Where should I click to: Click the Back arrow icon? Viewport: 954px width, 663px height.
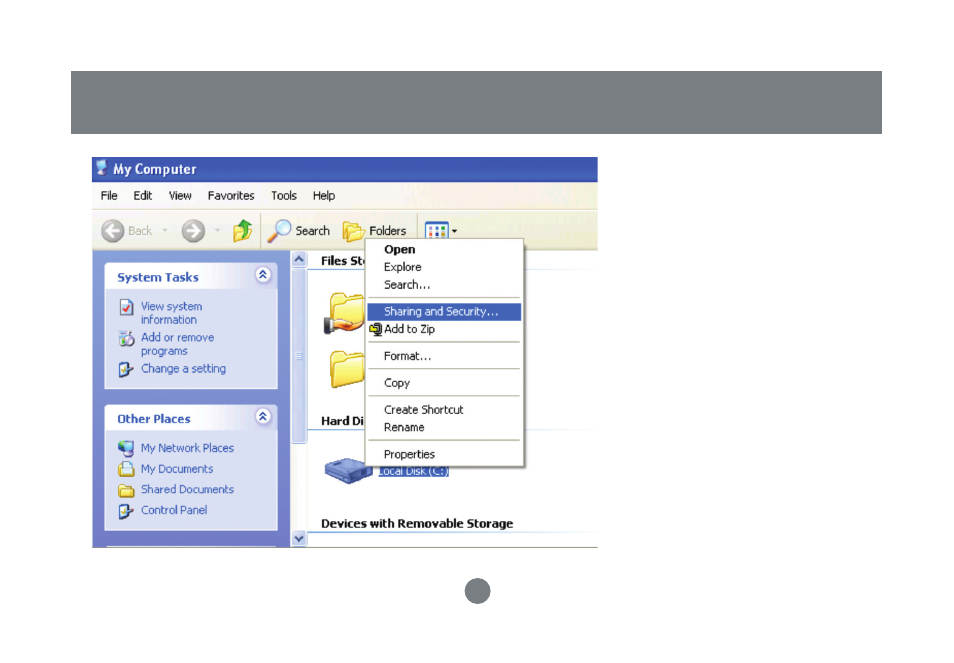(x=113, y=231)
